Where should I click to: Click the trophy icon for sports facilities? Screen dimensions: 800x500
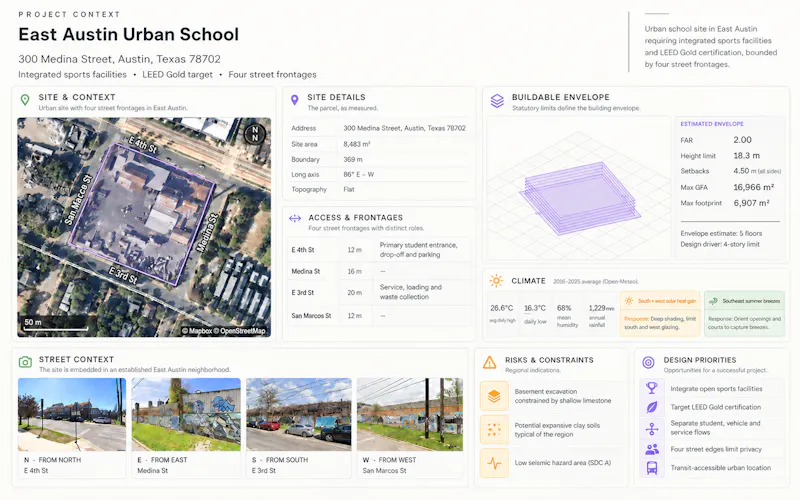pyautogui.click(x=652, y=388)
